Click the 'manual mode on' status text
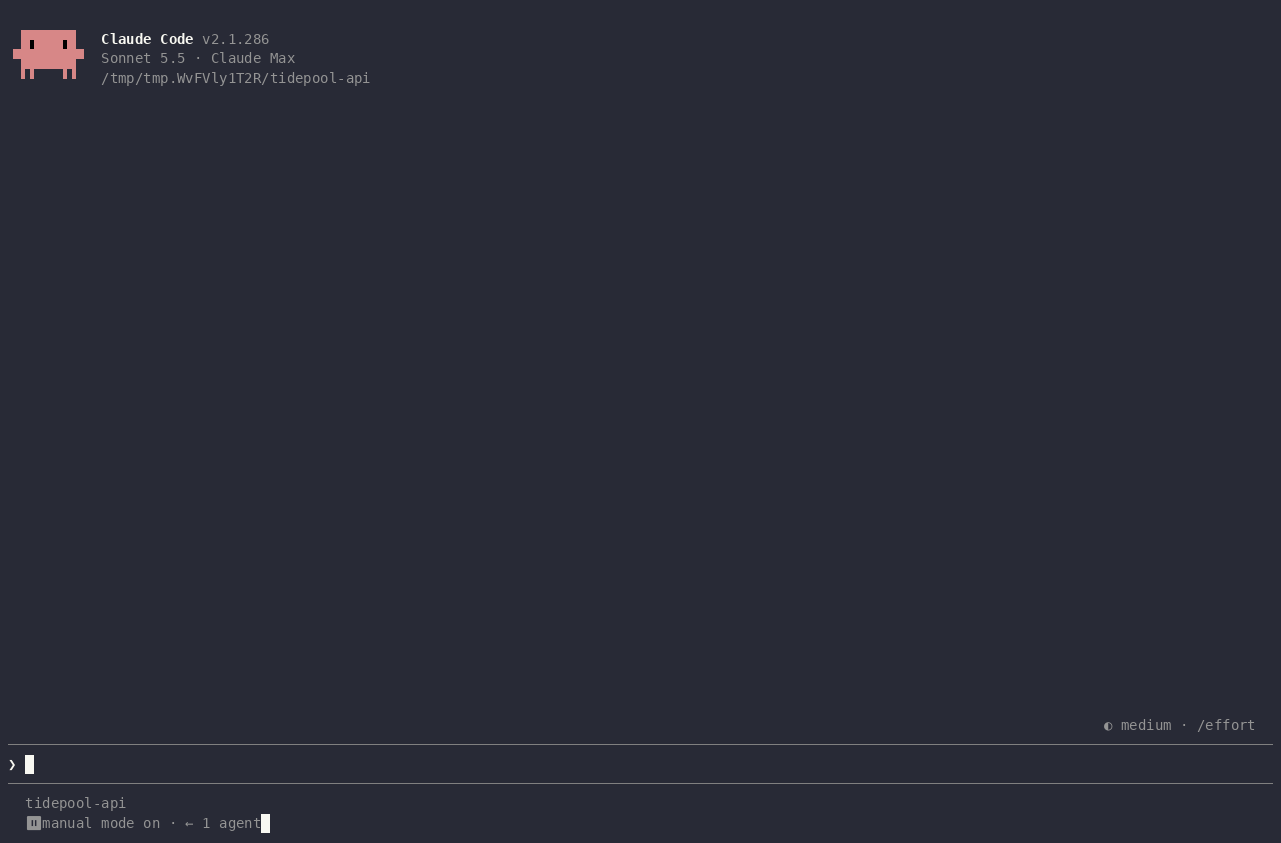The width and height of the screenshot is (1281, 843). pos(101,823)
